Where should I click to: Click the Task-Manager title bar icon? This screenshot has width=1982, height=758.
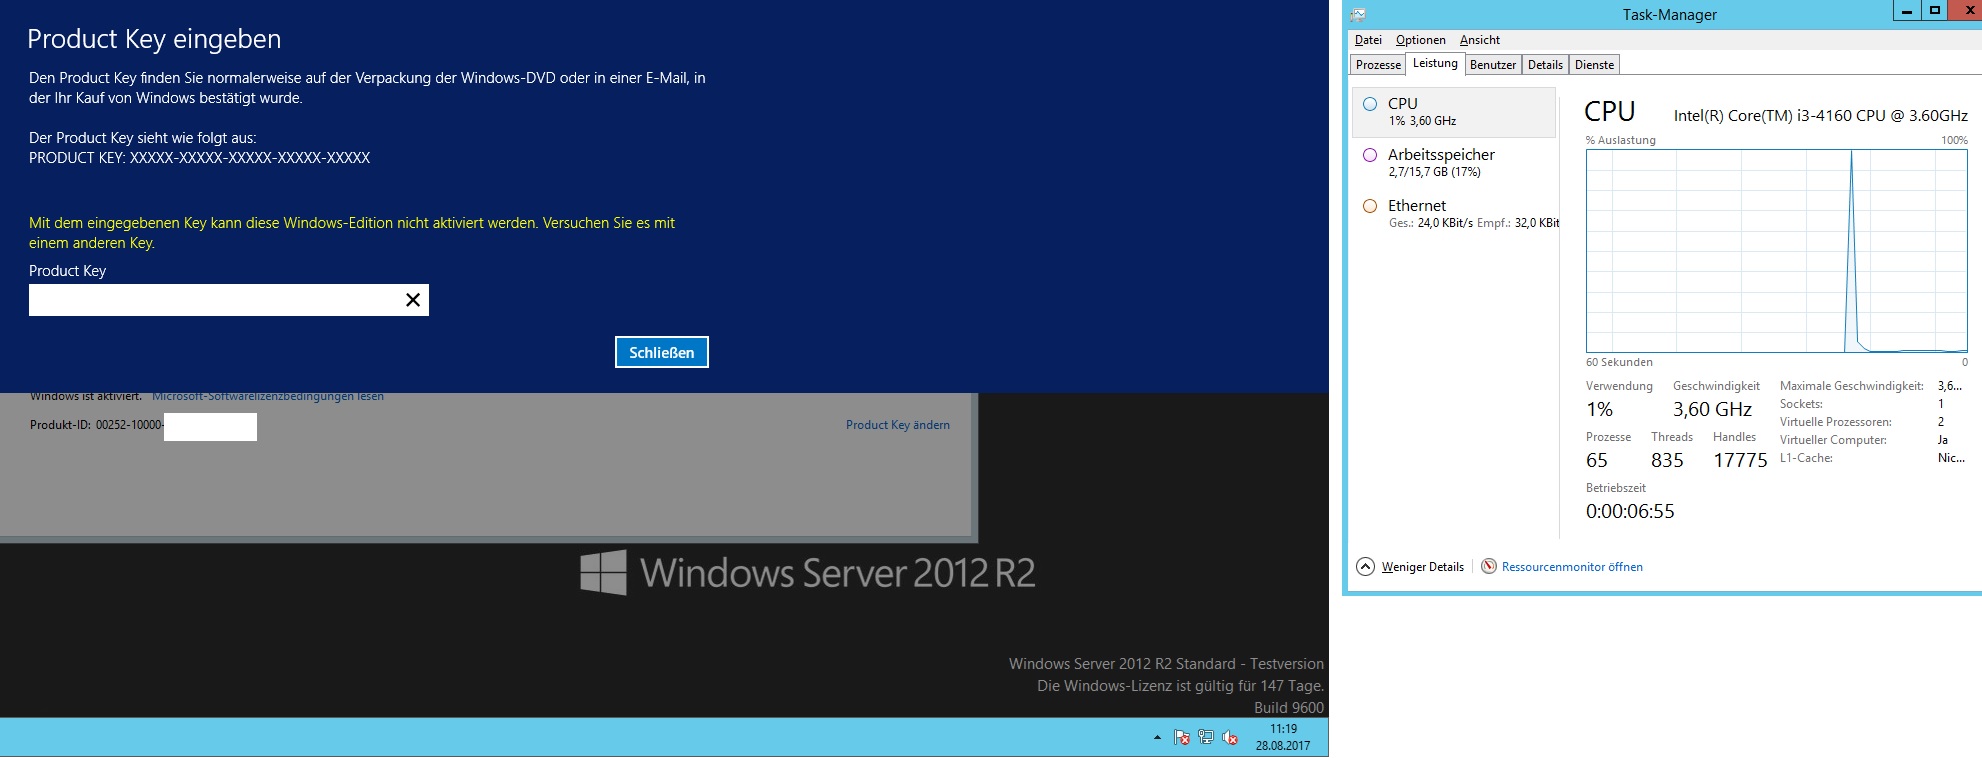tap(1358, 14)
